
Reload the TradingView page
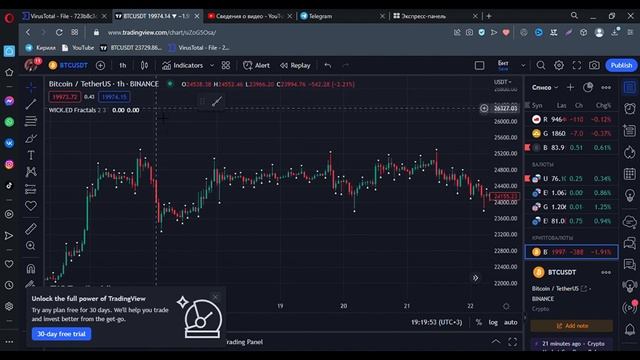click(x=59, y=32)
